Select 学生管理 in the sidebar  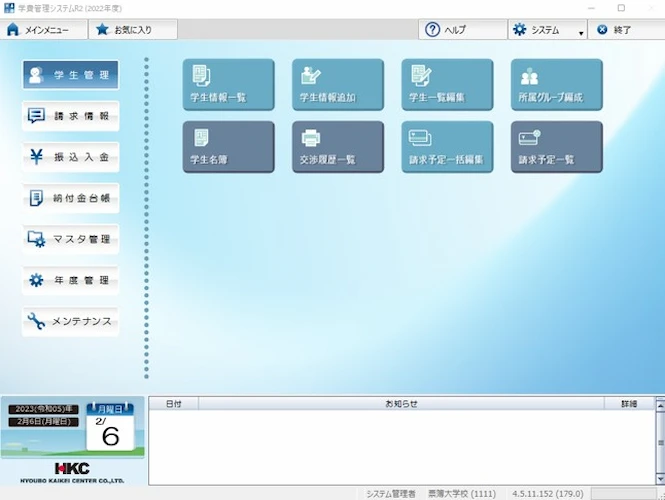(x=70, y=75)
